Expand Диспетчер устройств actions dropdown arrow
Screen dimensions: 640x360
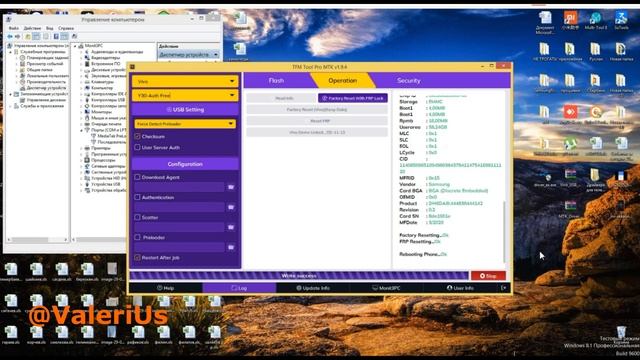click(216, 54)
